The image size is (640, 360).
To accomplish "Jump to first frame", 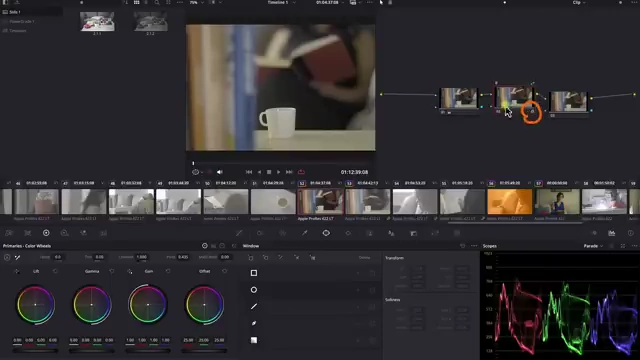I will pyautogui.click(x=249, y=172).
